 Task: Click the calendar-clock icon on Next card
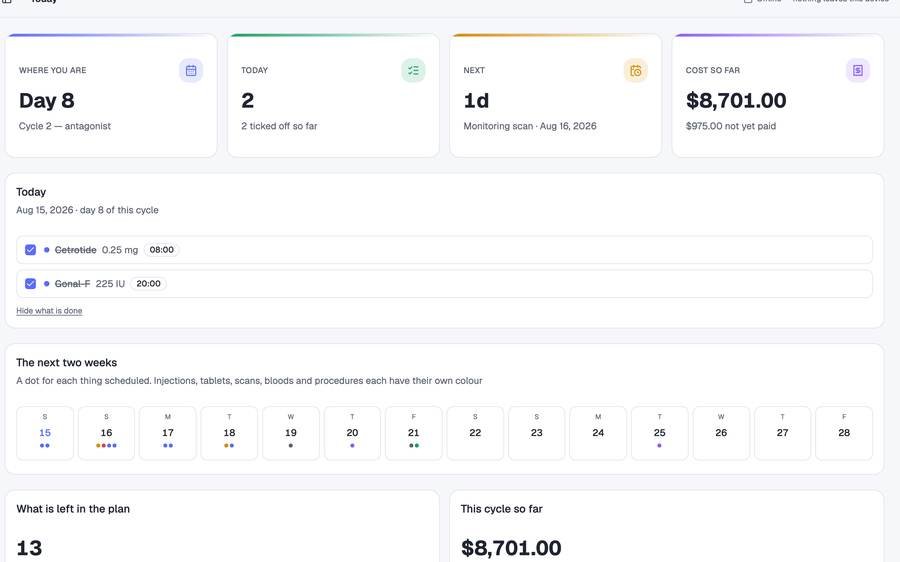[x=635, y=71]
